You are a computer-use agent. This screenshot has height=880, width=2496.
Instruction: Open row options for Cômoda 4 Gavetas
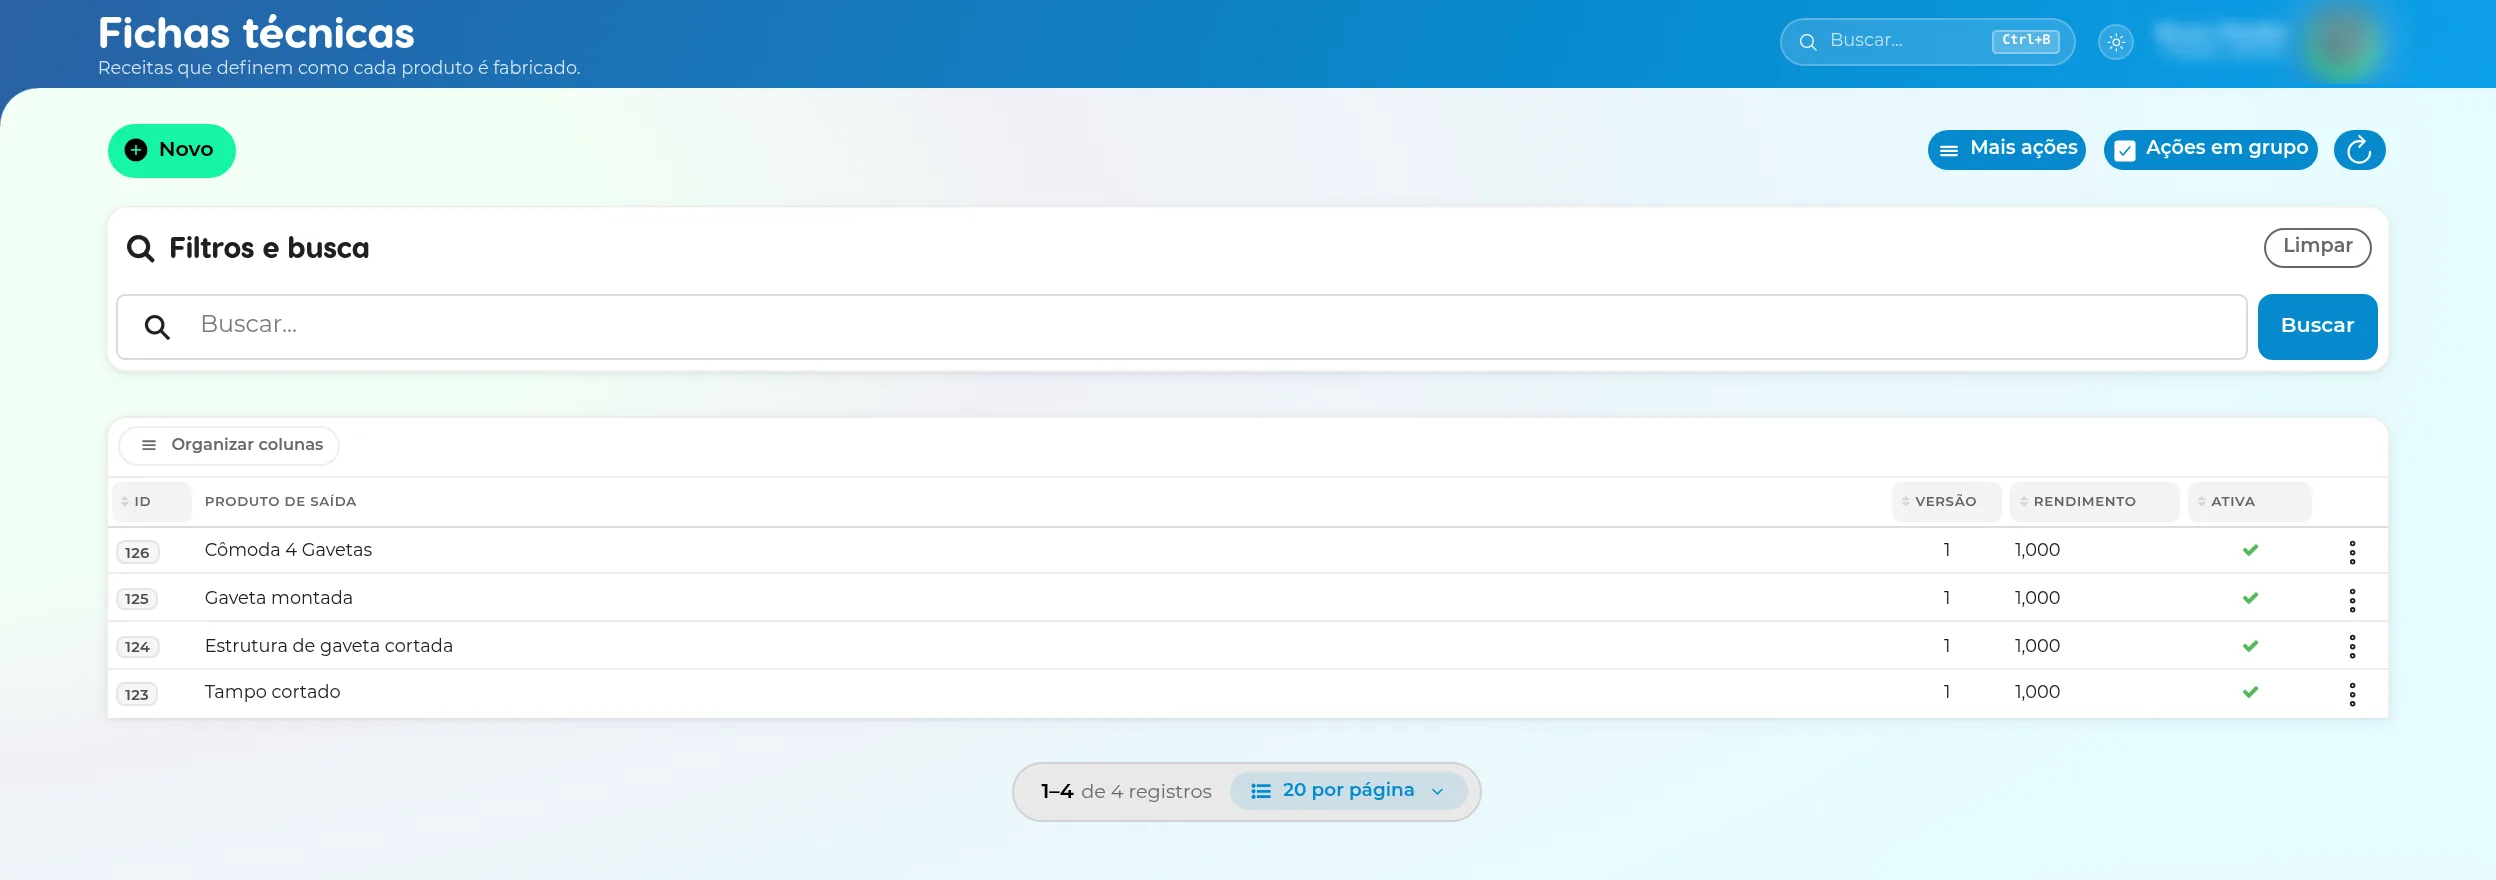(x=2352, y=552)
